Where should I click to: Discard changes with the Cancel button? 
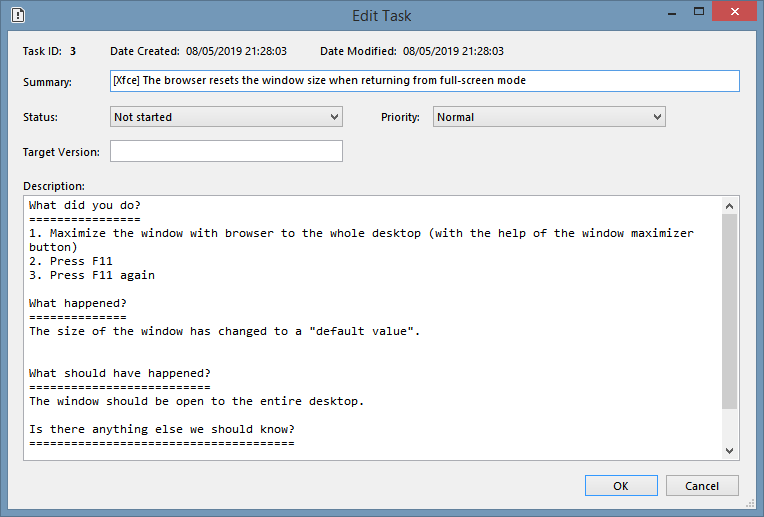tap(702, 486)
